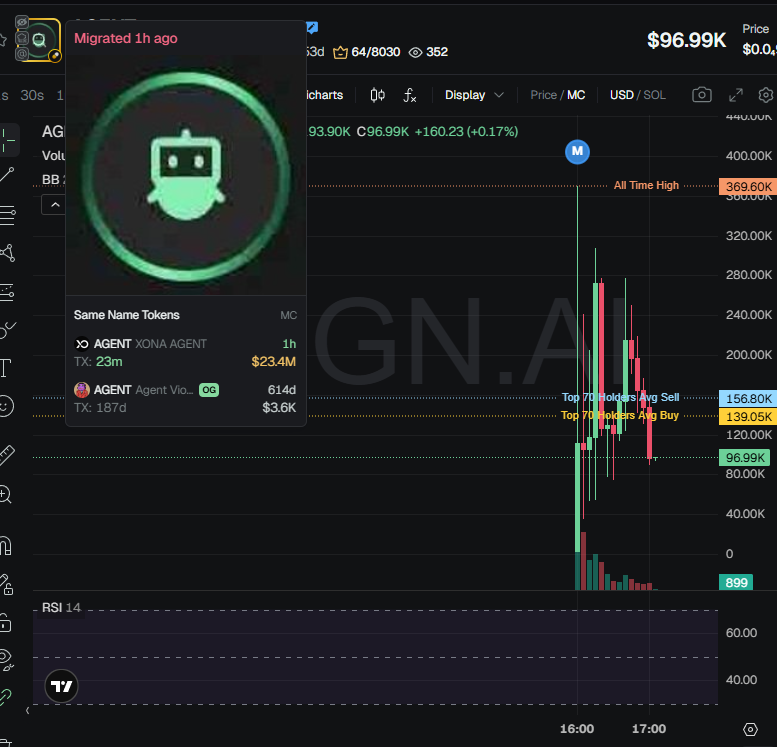Collapse the drawing toolbar with left arrow
This screenshot has width=777, height=747.
coord(27,710)
